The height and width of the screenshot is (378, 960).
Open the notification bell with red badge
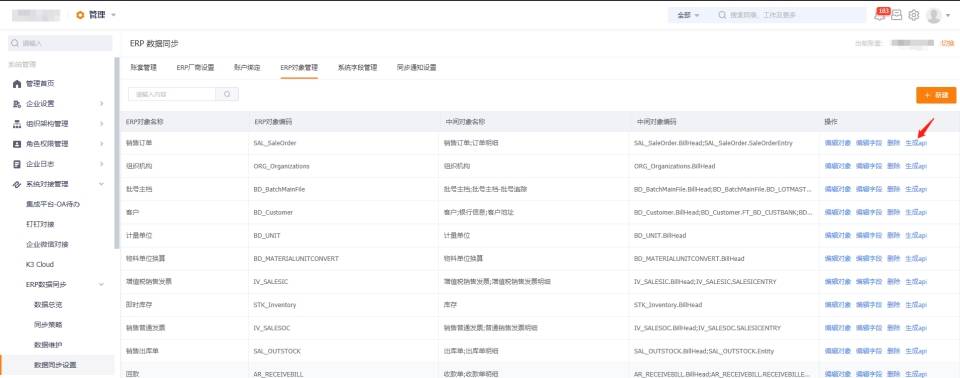pyautogui.click(x=880, y=15)
